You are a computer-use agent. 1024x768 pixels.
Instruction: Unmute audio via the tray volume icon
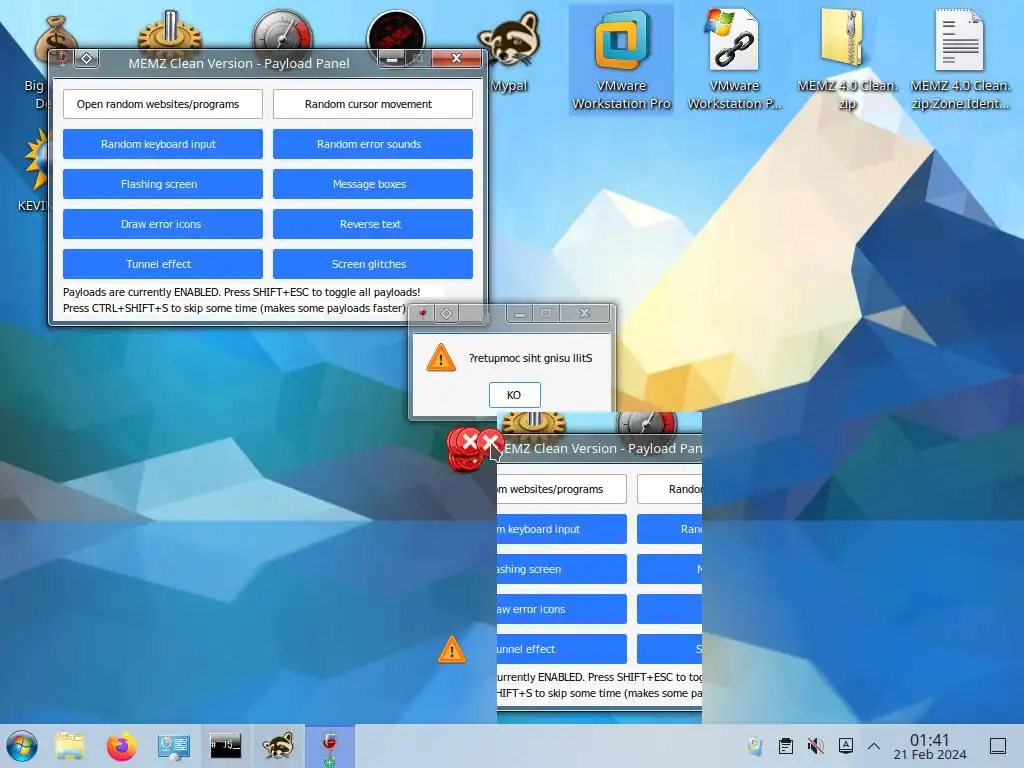click(x=816, y=746)
